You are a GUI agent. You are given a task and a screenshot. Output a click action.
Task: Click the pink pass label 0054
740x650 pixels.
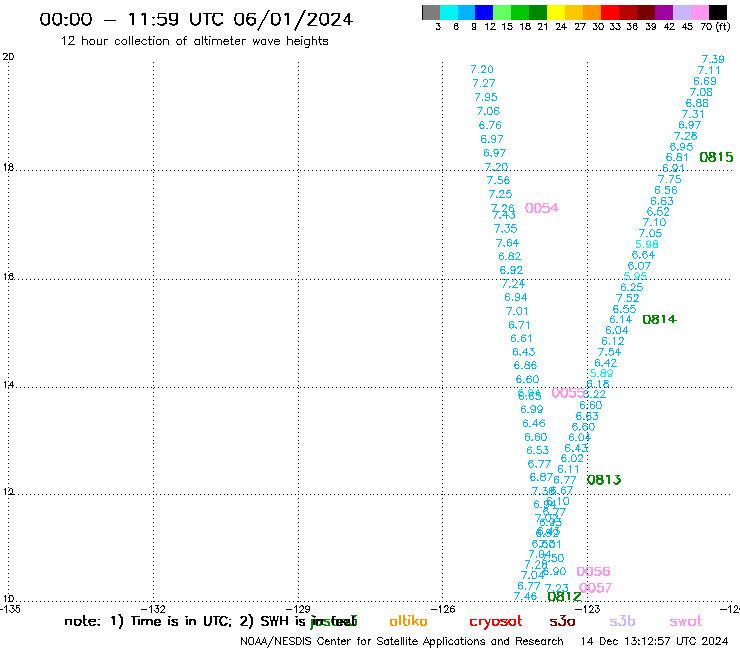pyautogui.click(x=542, y=208)
